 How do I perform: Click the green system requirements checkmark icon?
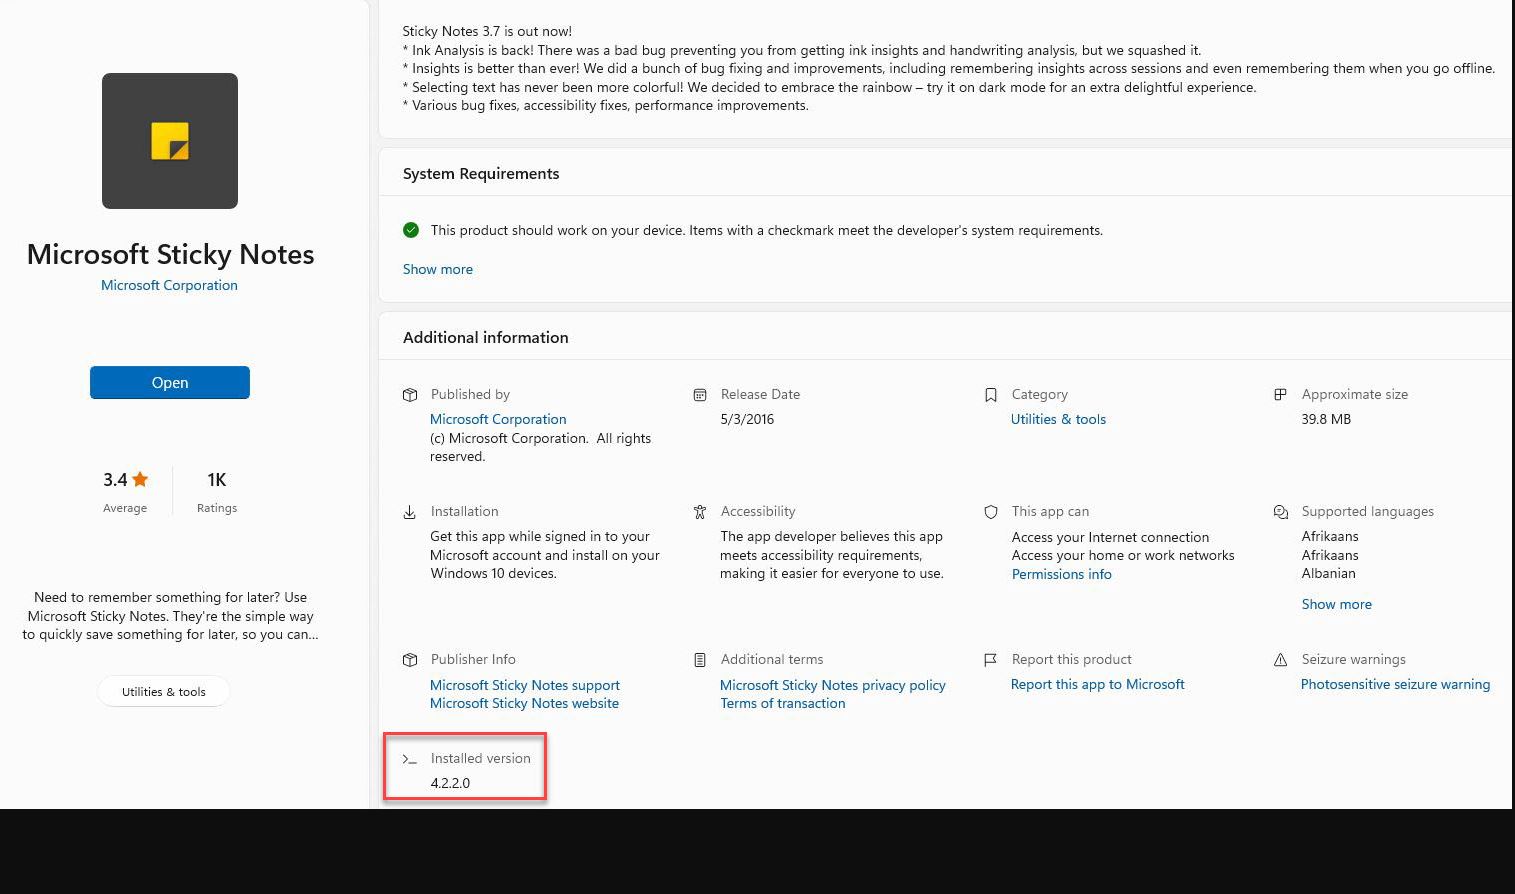(x=411, y=230)
